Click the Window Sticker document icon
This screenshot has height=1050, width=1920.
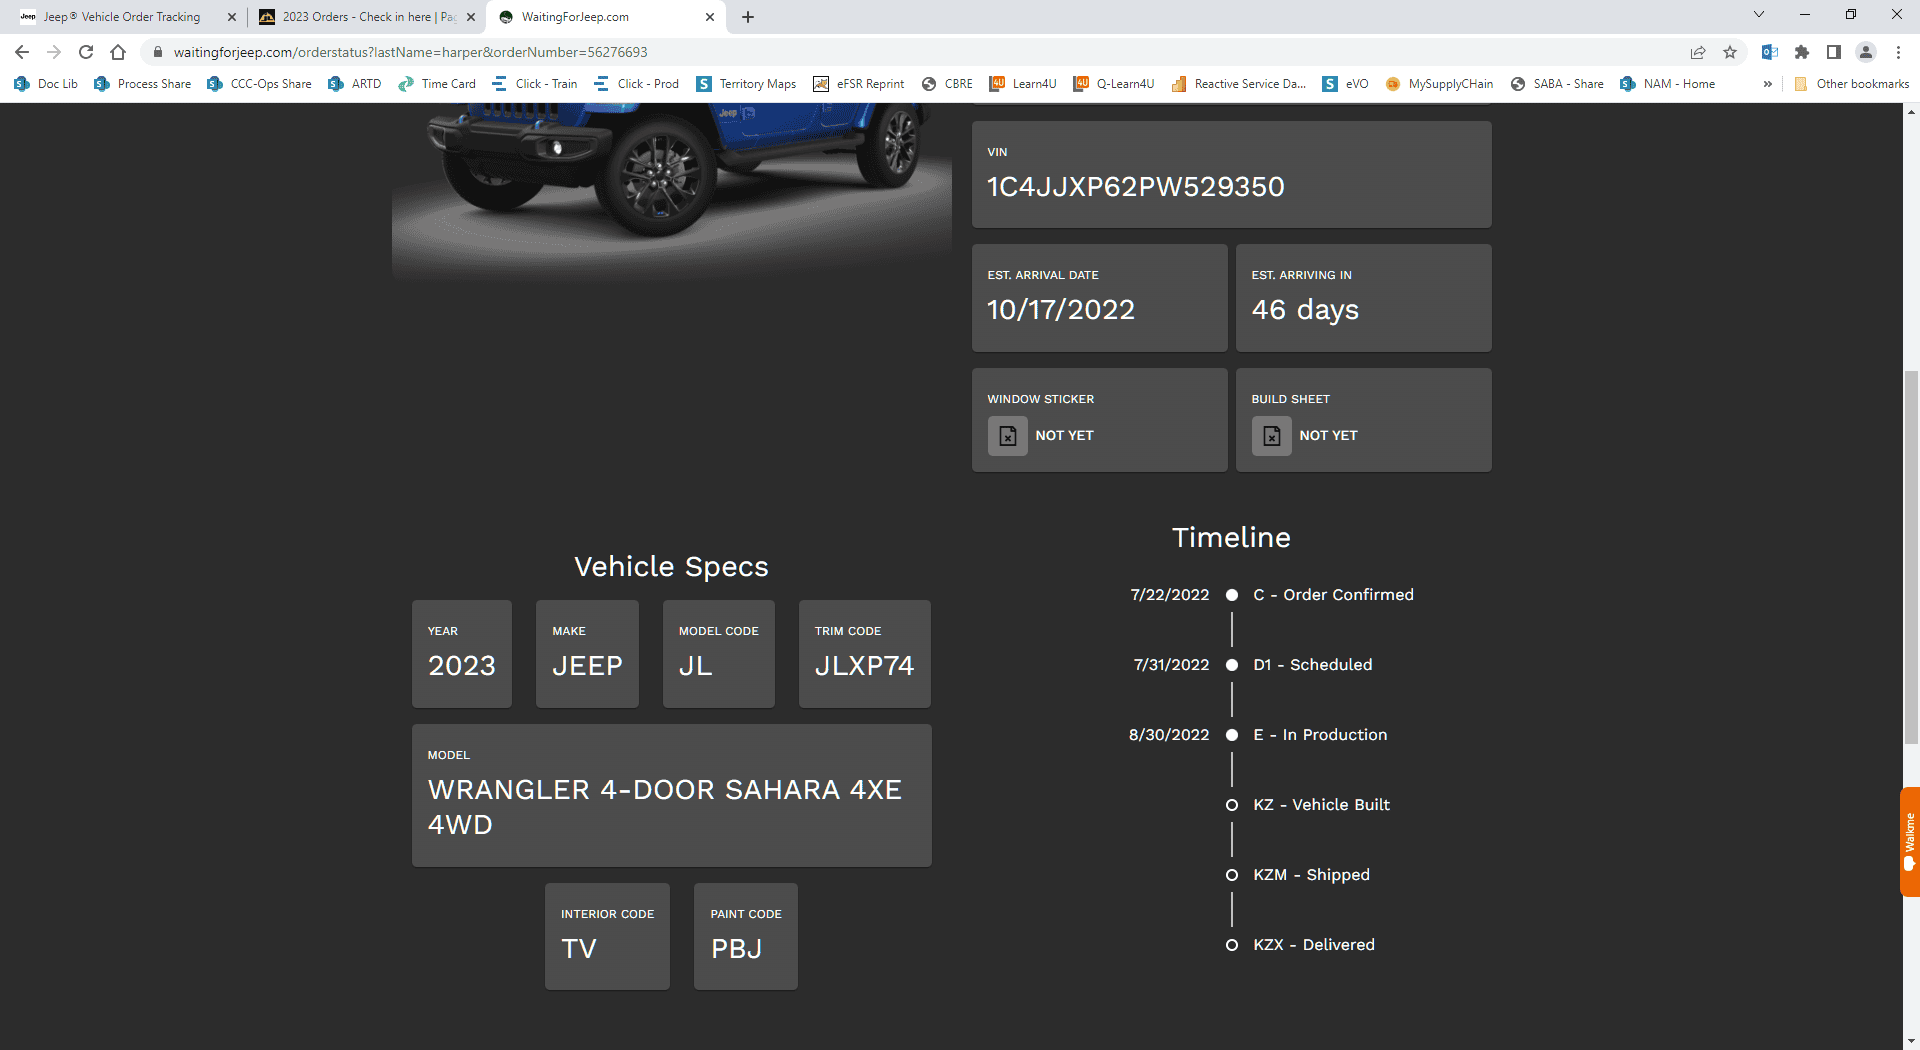[1008, 436]
